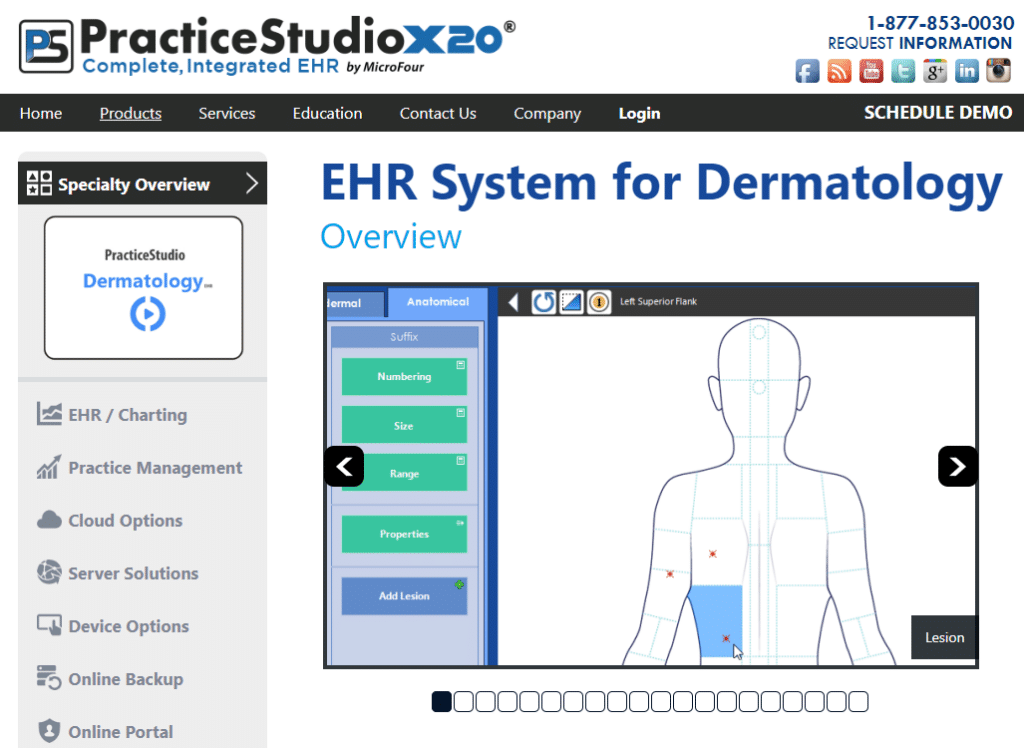Click the blue shaded square icon in viewer toolbar
Image resolution: width=1024 pixels, height=748 pixels.
571,302
